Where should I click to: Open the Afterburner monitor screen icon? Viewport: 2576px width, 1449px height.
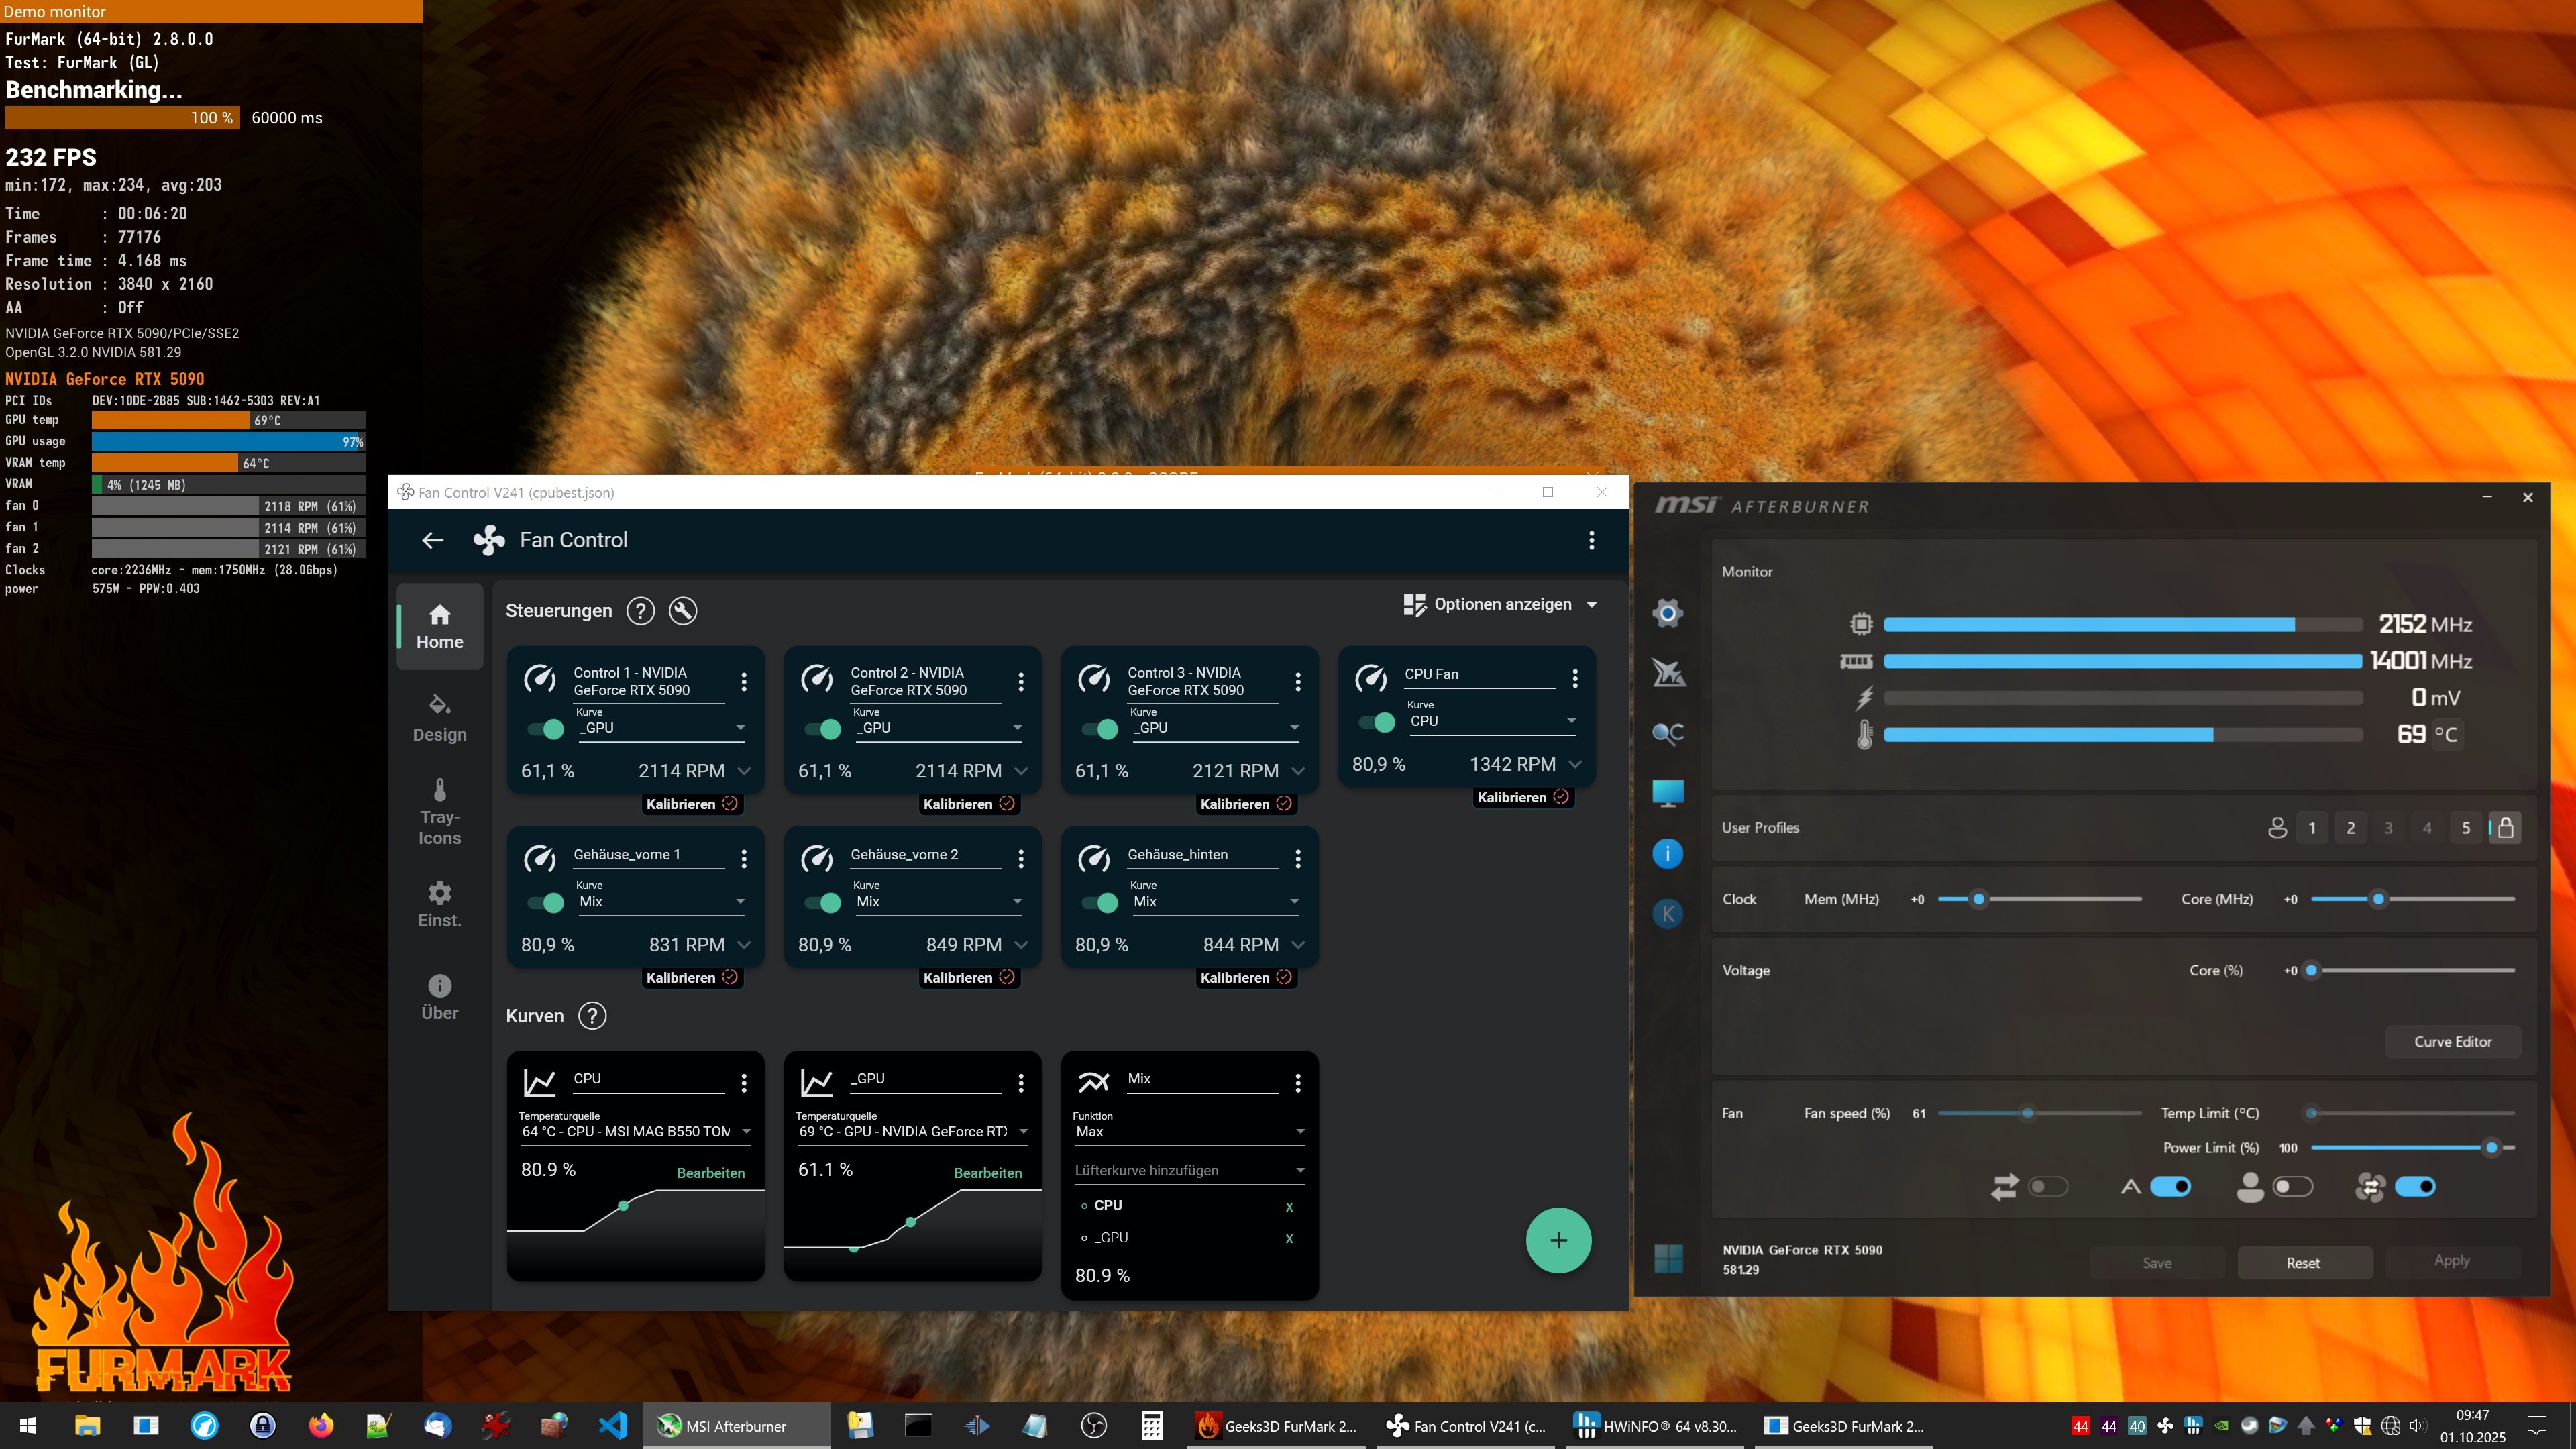click(1667, 793)
